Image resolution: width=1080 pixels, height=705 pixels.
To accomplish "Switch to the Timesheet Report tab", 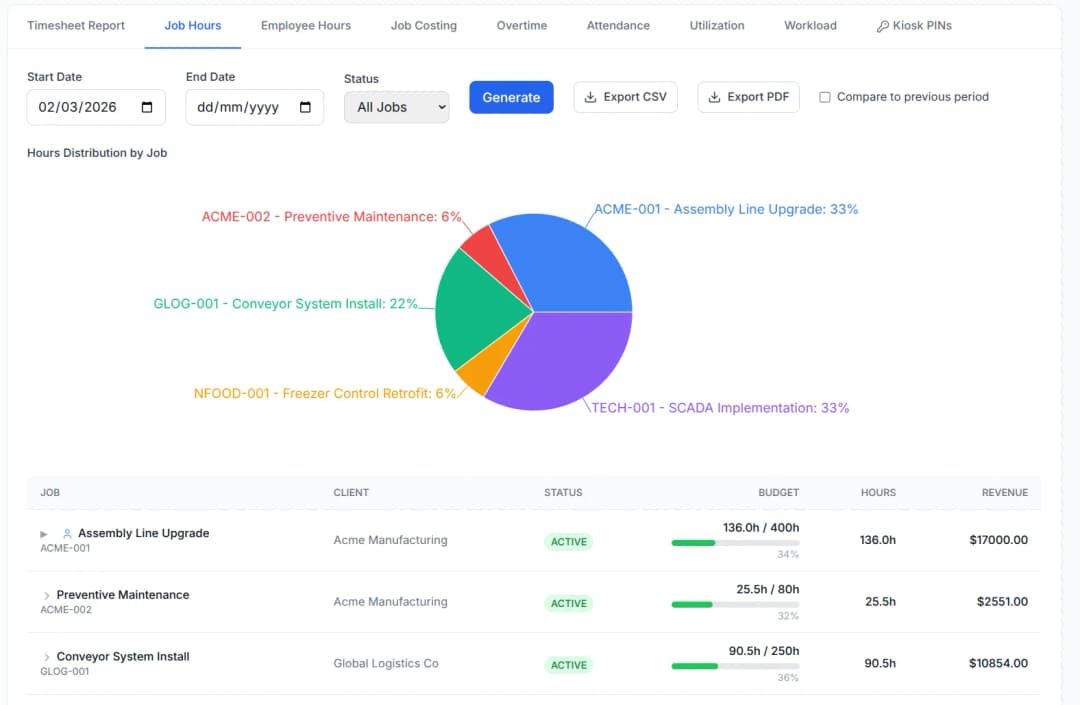I will [x=75, y=25].
